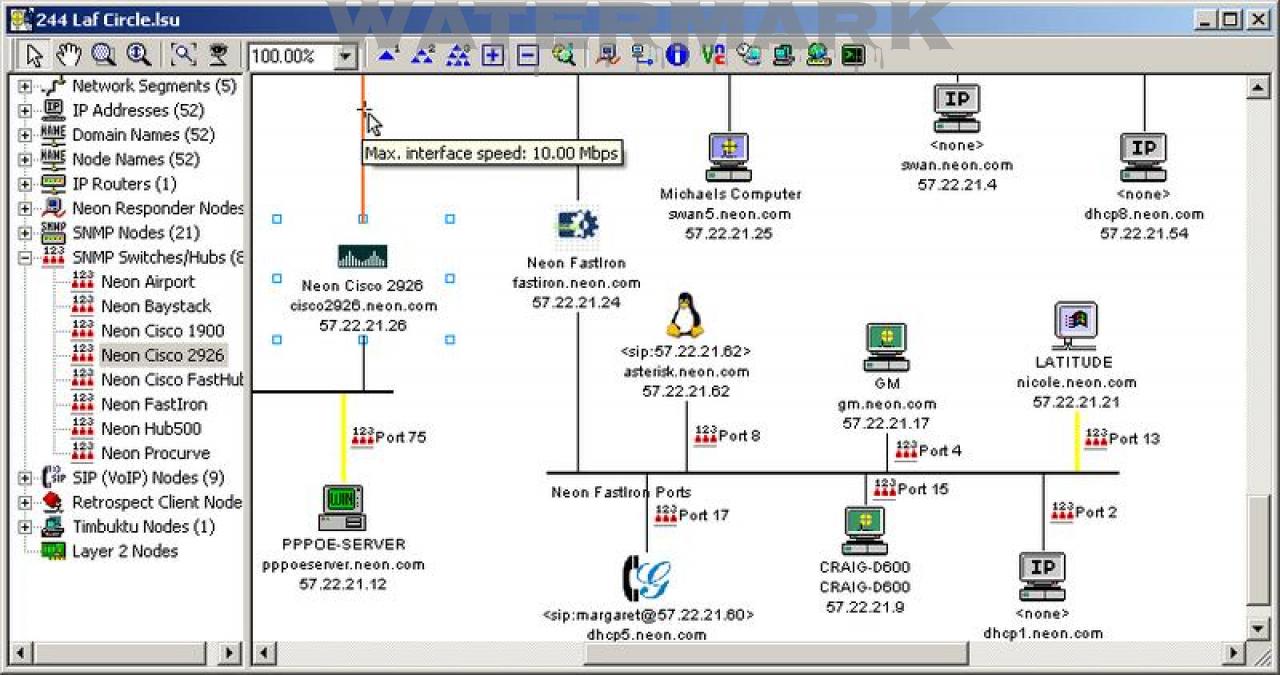The height and width of the screenshot is (675, 1280).
Task: Select the zoom area magnifier tool
Action: coord(103,55)
